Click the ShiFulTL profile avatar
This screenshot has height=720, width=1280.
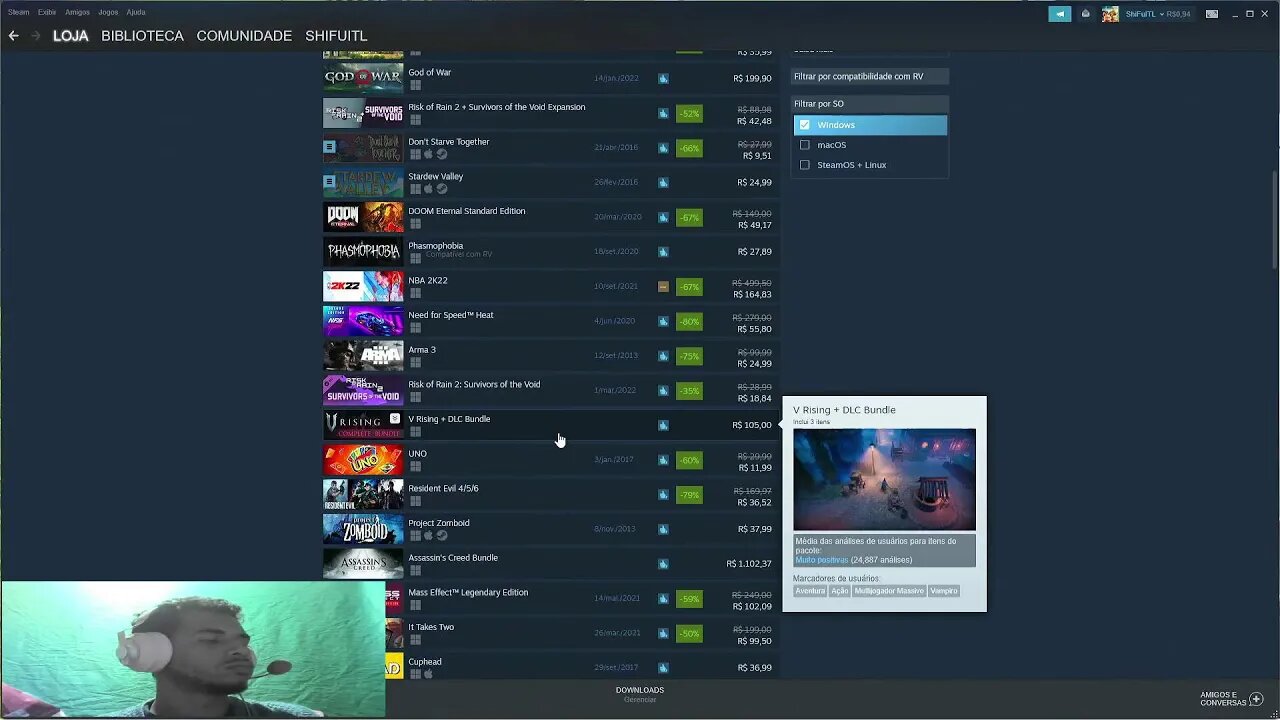click(1110, 14)
